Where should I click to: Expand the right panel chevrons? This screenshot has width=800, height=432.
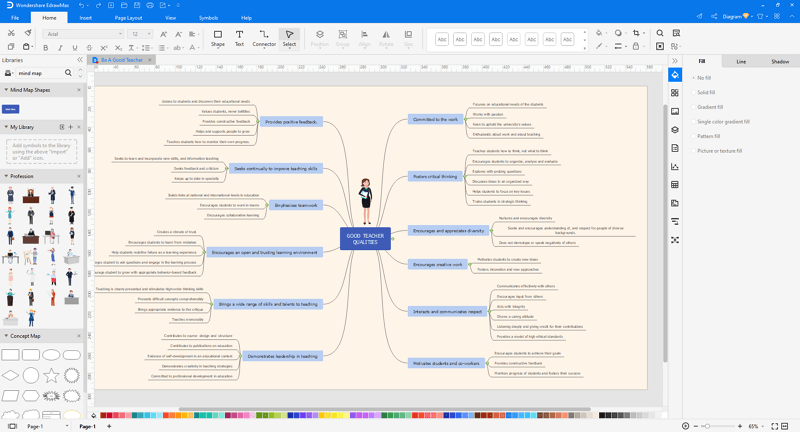(x=674, y=61)
